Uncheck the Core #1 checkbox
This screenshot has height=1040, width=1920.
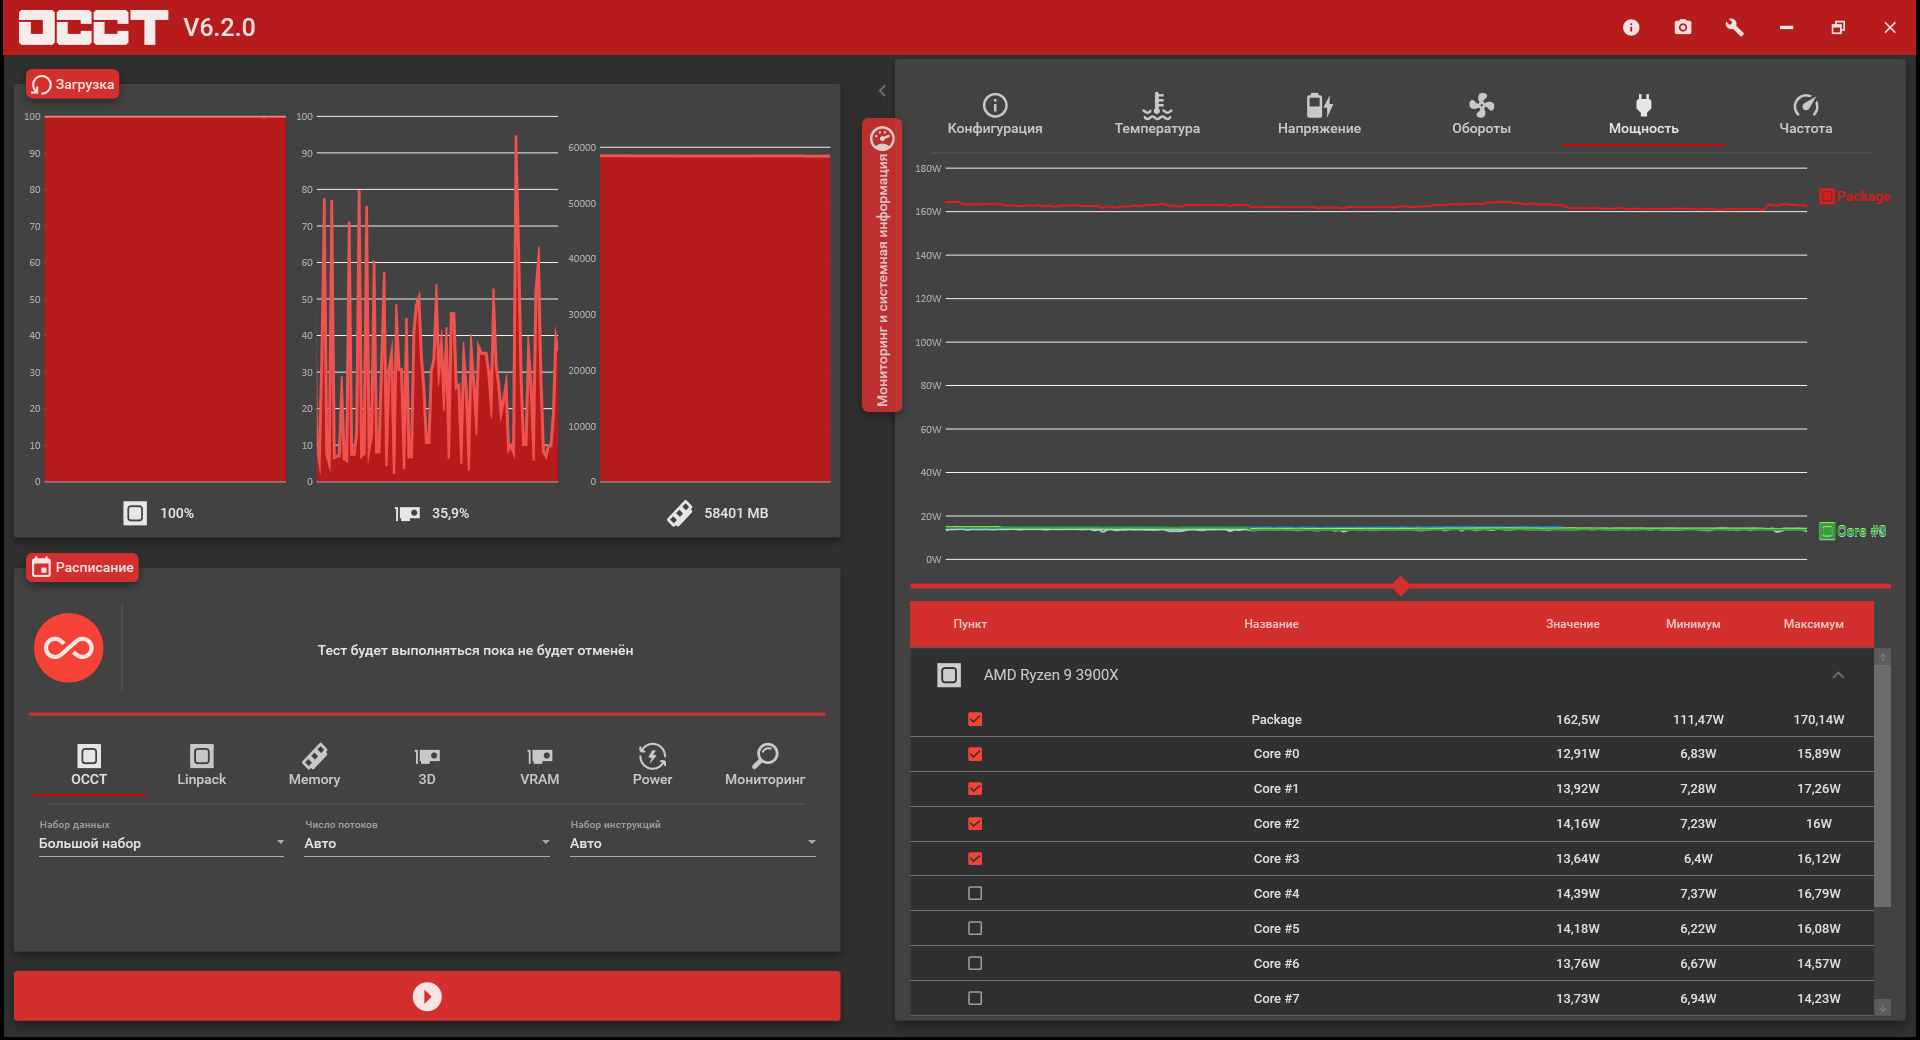click(x=975, y=789)
